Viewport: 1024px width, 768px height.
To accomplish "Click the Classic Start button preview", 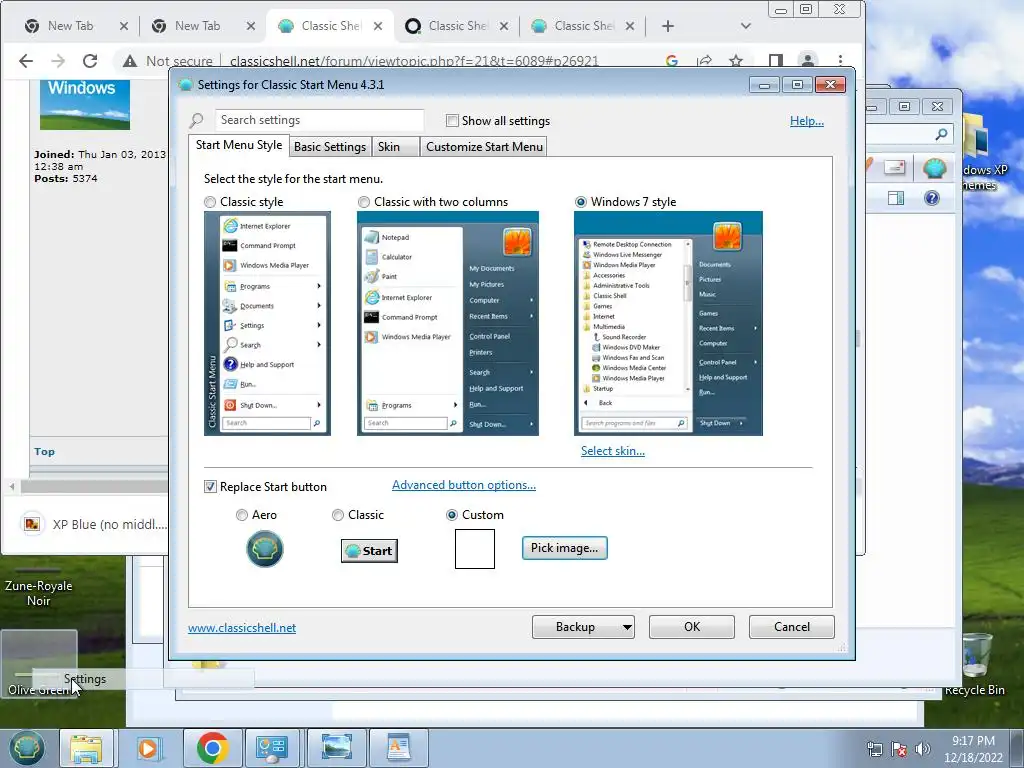I will (369, 551).
